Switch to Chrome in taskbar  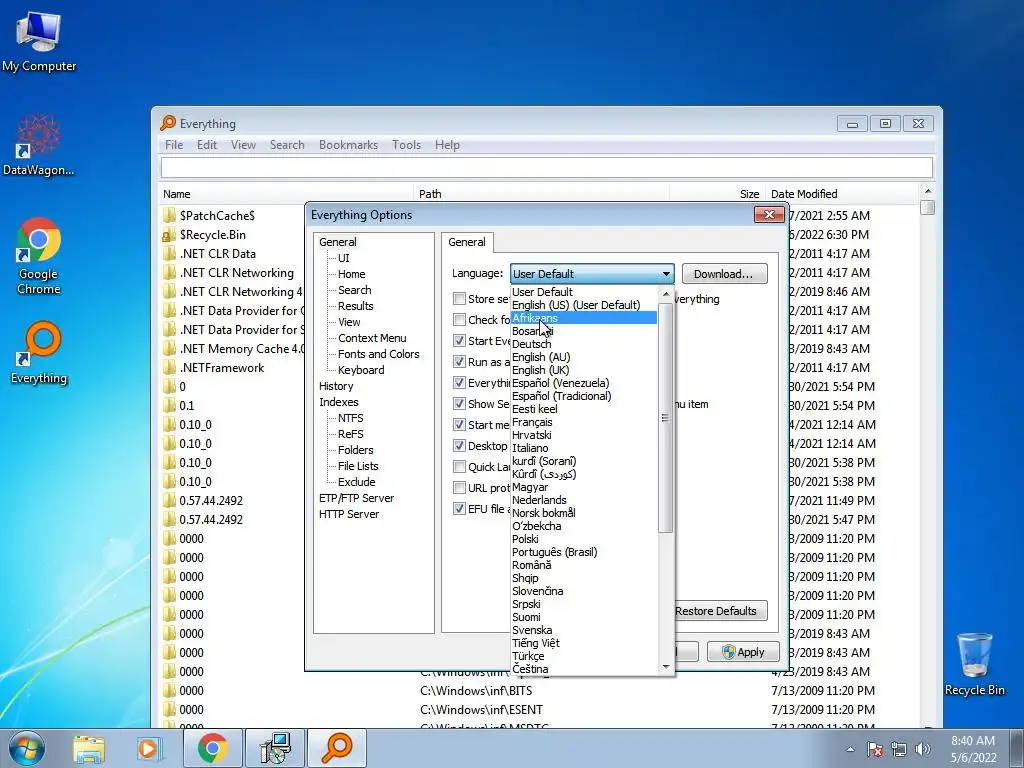[x=213, y=748]
